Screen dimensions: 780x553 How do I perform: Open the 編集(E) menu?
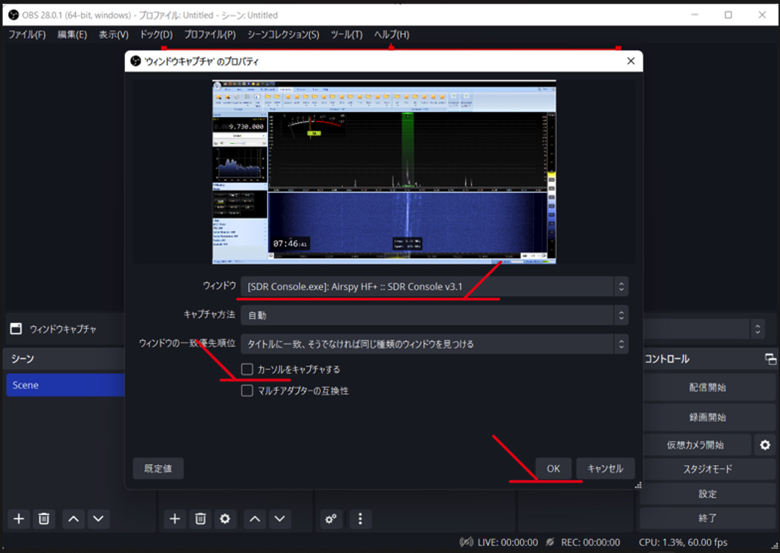click(72, 34)
